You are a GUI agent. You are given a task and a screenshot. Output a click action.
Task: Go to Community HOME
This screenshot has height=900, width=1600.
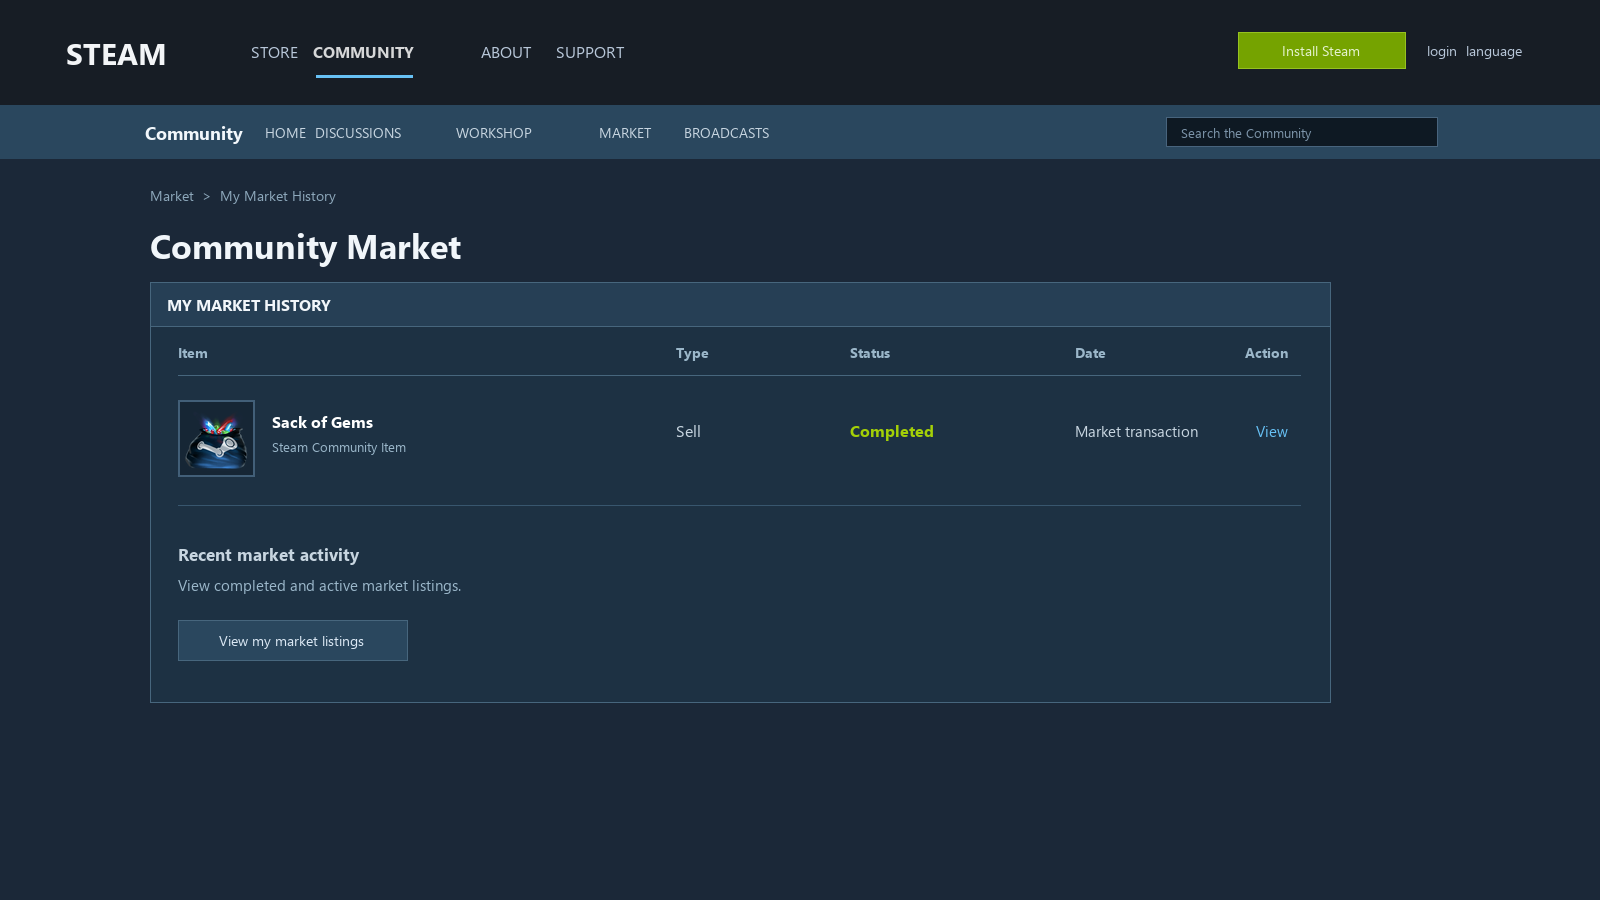[285, 133]
